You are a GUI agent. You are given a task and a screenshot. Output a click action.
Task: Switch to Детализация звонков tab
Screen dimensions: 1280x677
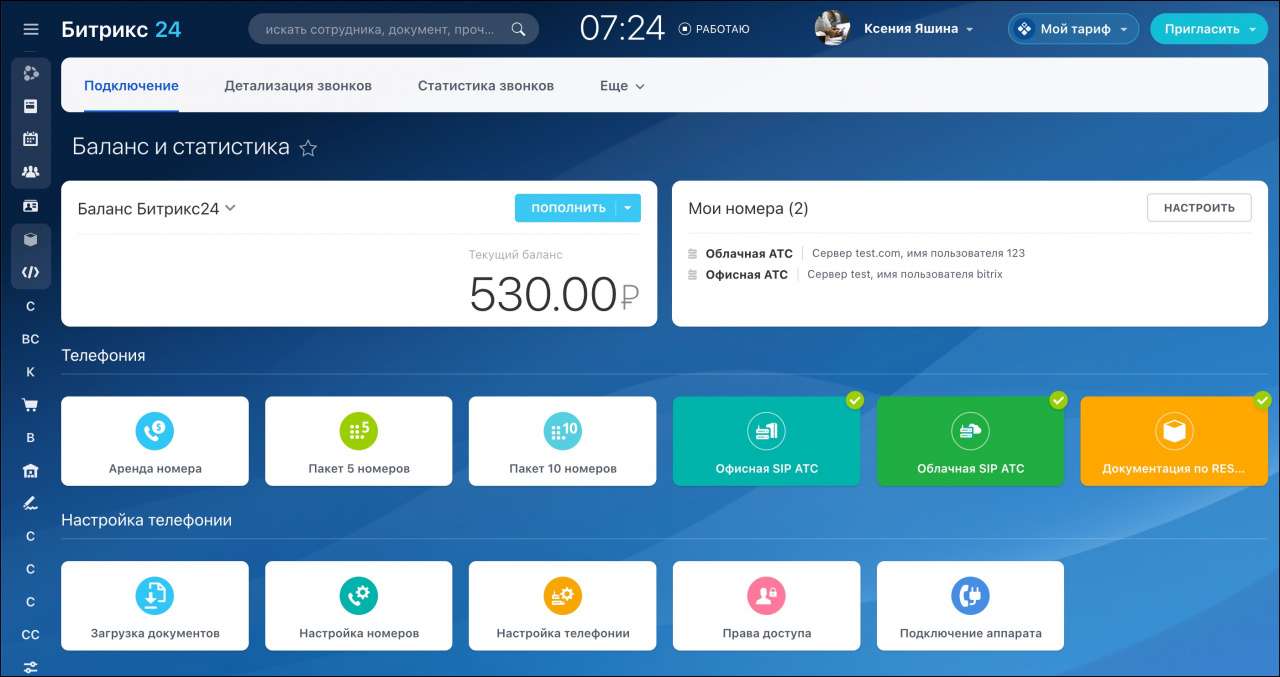point(298,86)
